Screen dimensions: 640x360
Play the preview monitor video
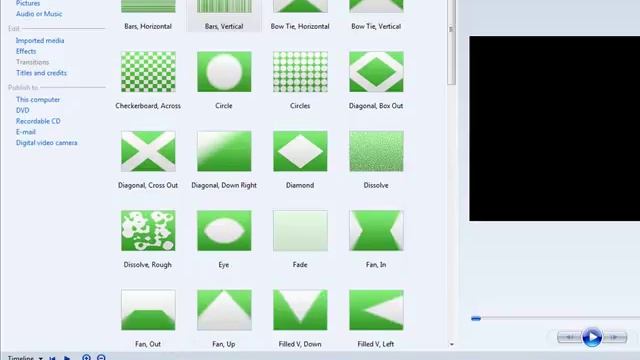click(592, 337)
